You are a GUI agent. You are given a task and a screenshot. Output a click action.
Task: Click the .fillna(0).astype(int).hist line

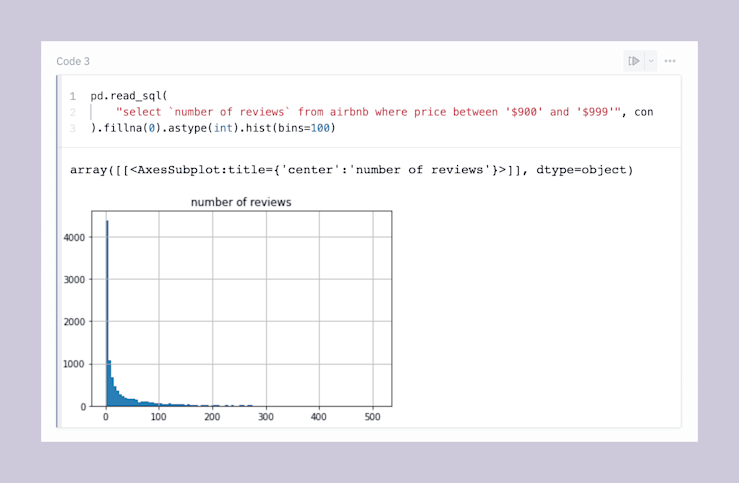213,128
